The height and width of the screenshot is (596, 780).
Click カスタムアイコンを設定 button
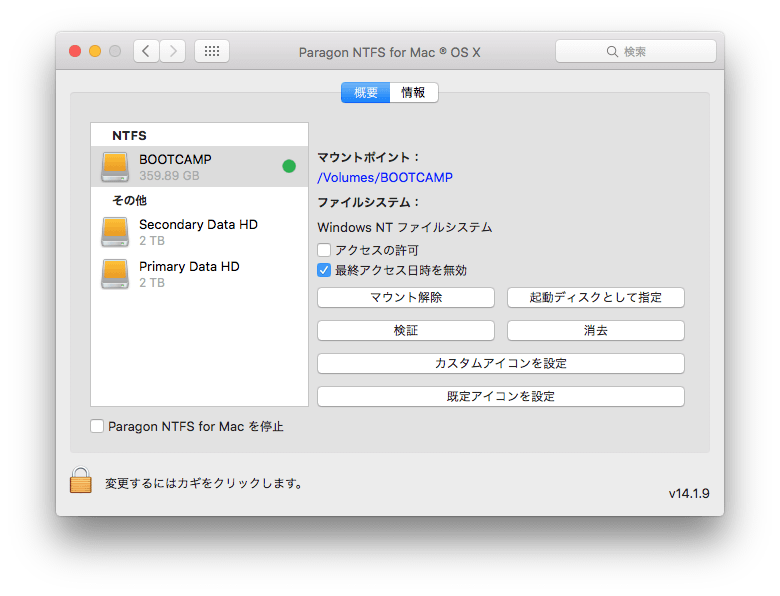(501, 364)
